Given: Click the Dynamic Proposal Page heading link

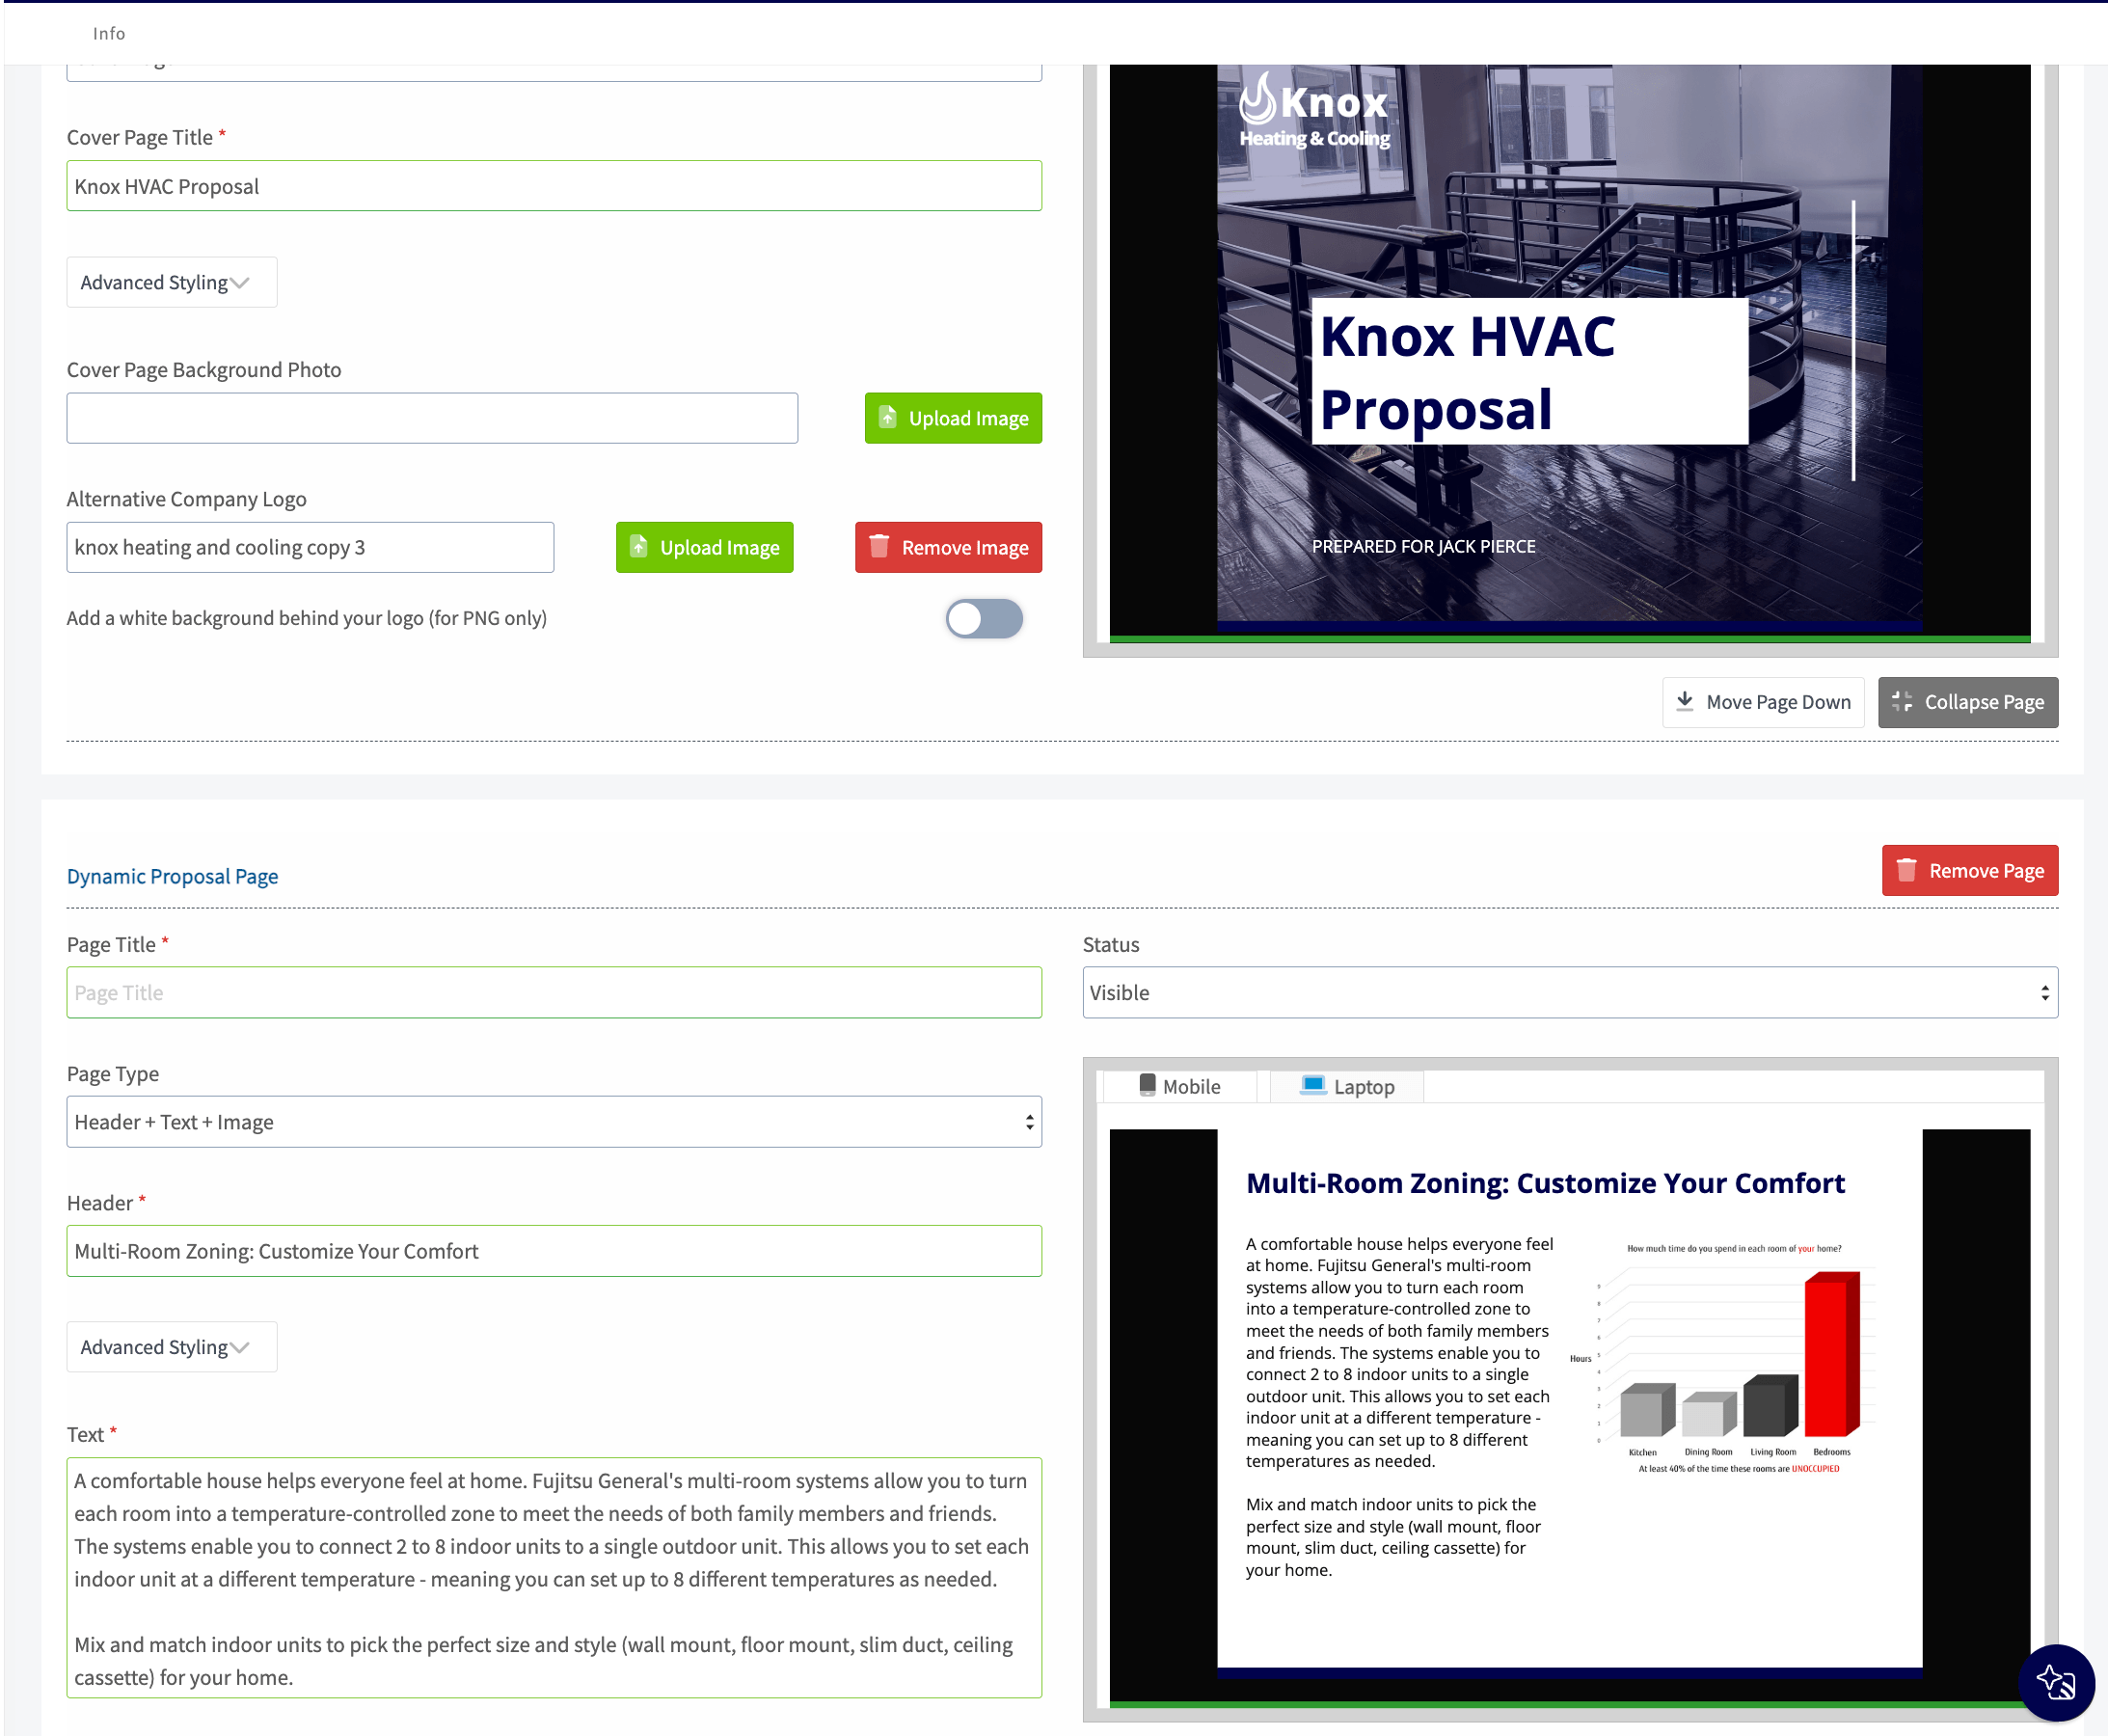Looking at the screenshot, I should (172, 875).
